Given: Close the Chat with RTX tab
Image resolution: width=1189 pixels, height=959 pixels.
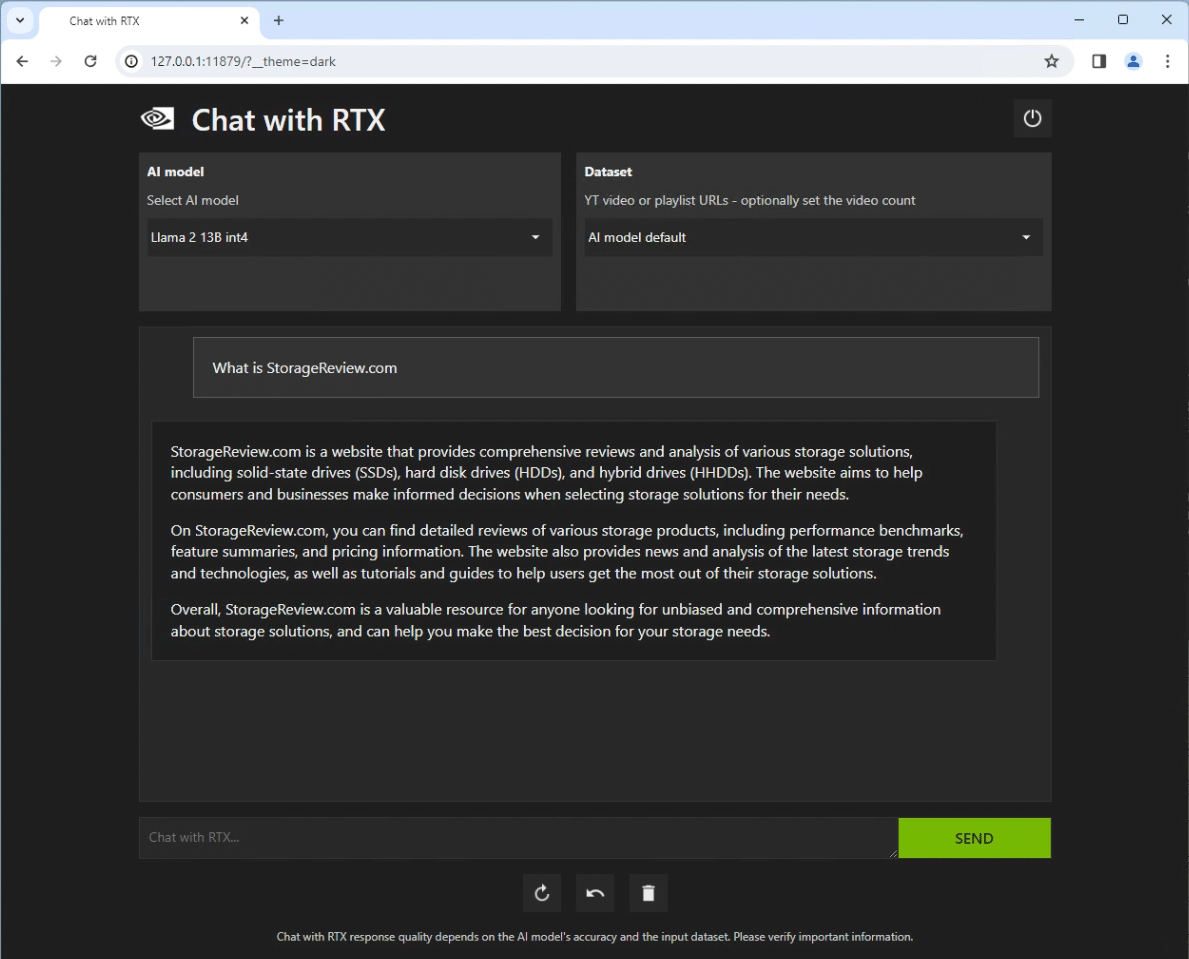Looking at the screenshot, I should (x=244, y=20).
